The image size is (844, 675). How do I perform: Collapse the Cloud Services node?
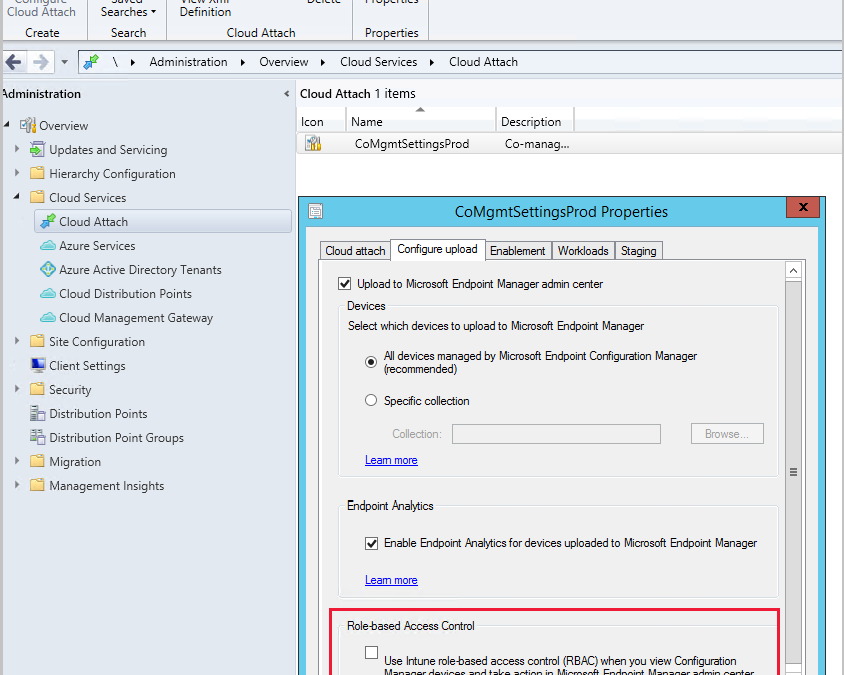tap(17, 196)
